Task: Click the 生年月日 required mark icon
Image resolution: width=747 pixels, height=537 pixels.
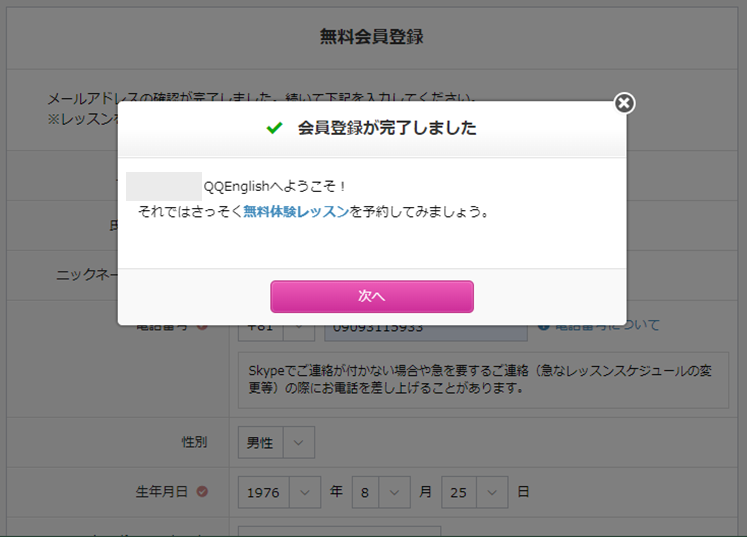Action: click(202, 491)
